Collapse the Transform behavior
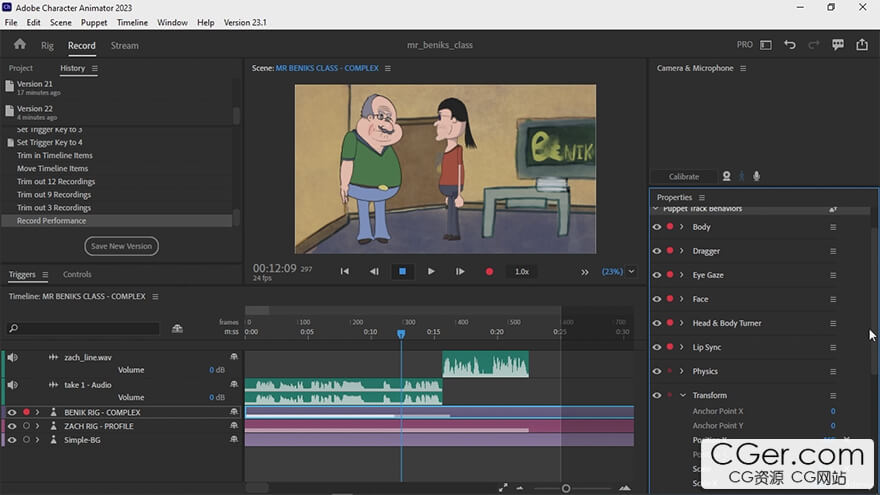This screenshot has width=880, height=495. (683, 395)
